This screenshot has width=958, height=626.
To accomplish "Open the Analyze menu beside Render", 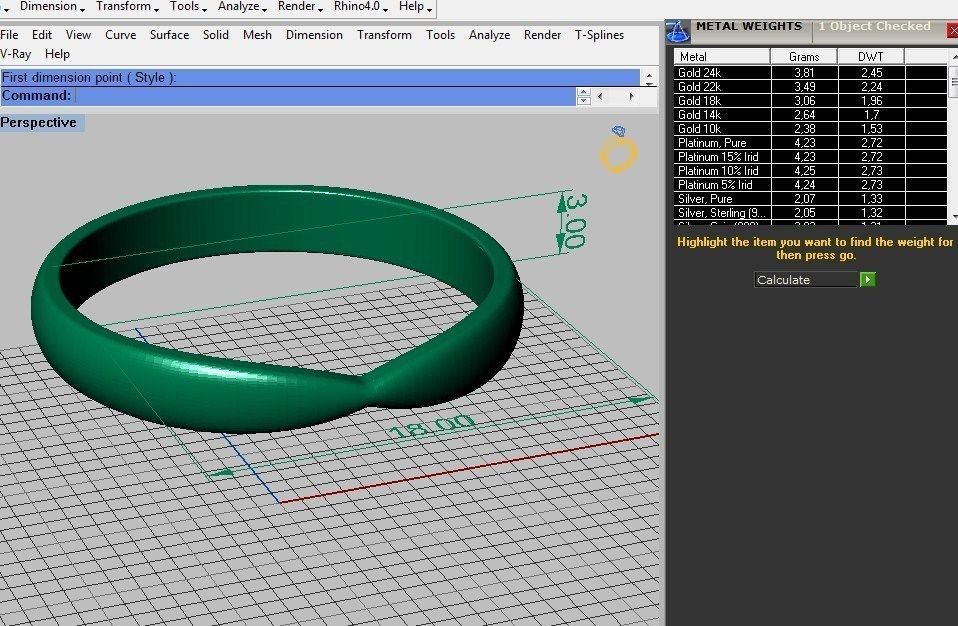I will click(489, 35).
